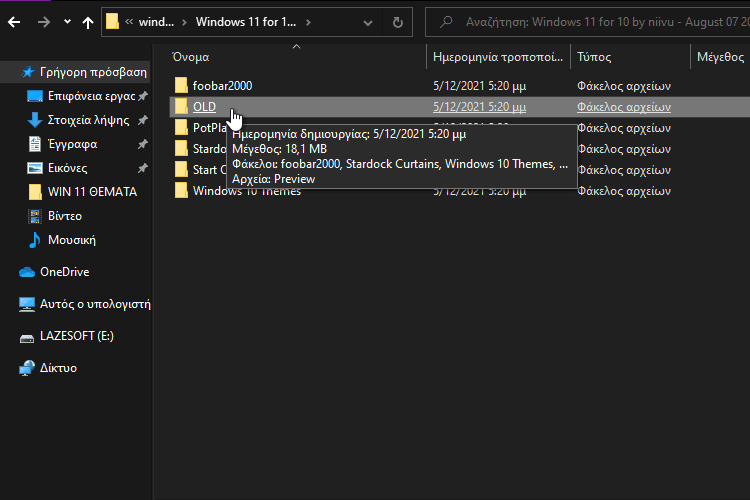
Task: Open Αυτός ο υπολογιστής in sidebar
Action: (95, 304)
